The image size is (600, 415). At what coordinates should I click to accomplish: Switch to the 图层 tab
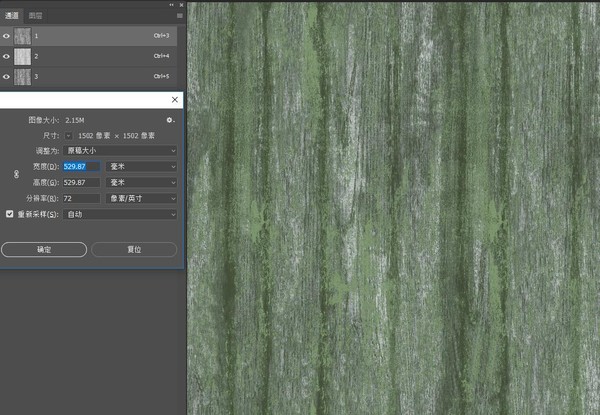pos(35,16)
